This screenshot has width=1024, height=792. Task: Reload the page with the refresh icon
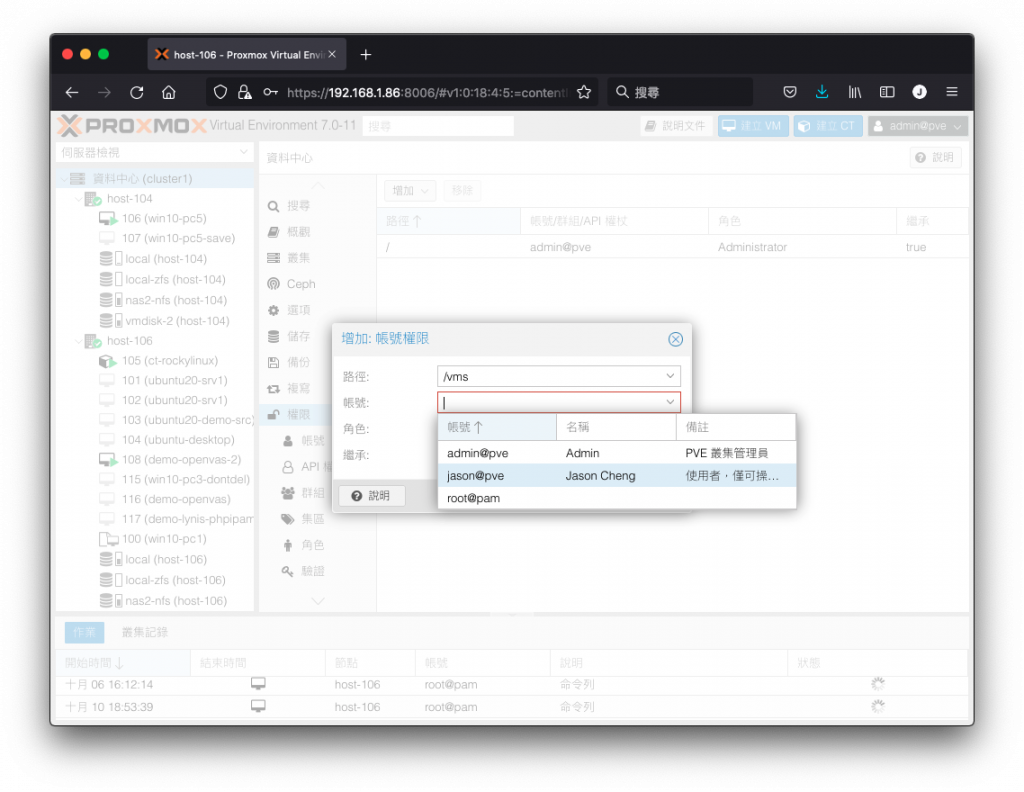[136, 92]
